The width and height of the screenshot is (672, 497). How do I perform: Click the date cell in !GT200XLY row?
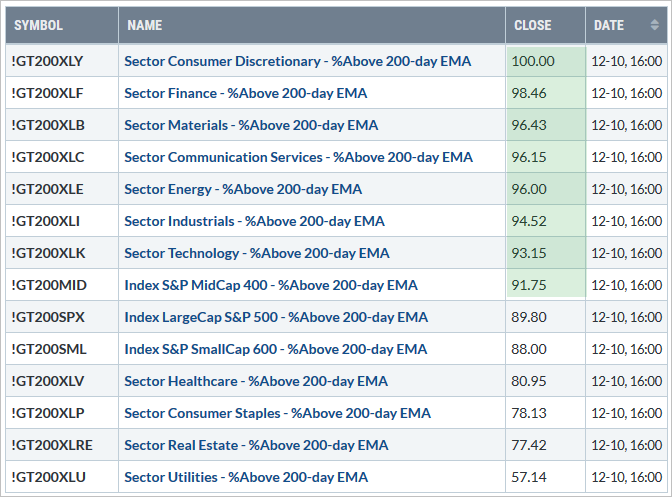point(627,61)
